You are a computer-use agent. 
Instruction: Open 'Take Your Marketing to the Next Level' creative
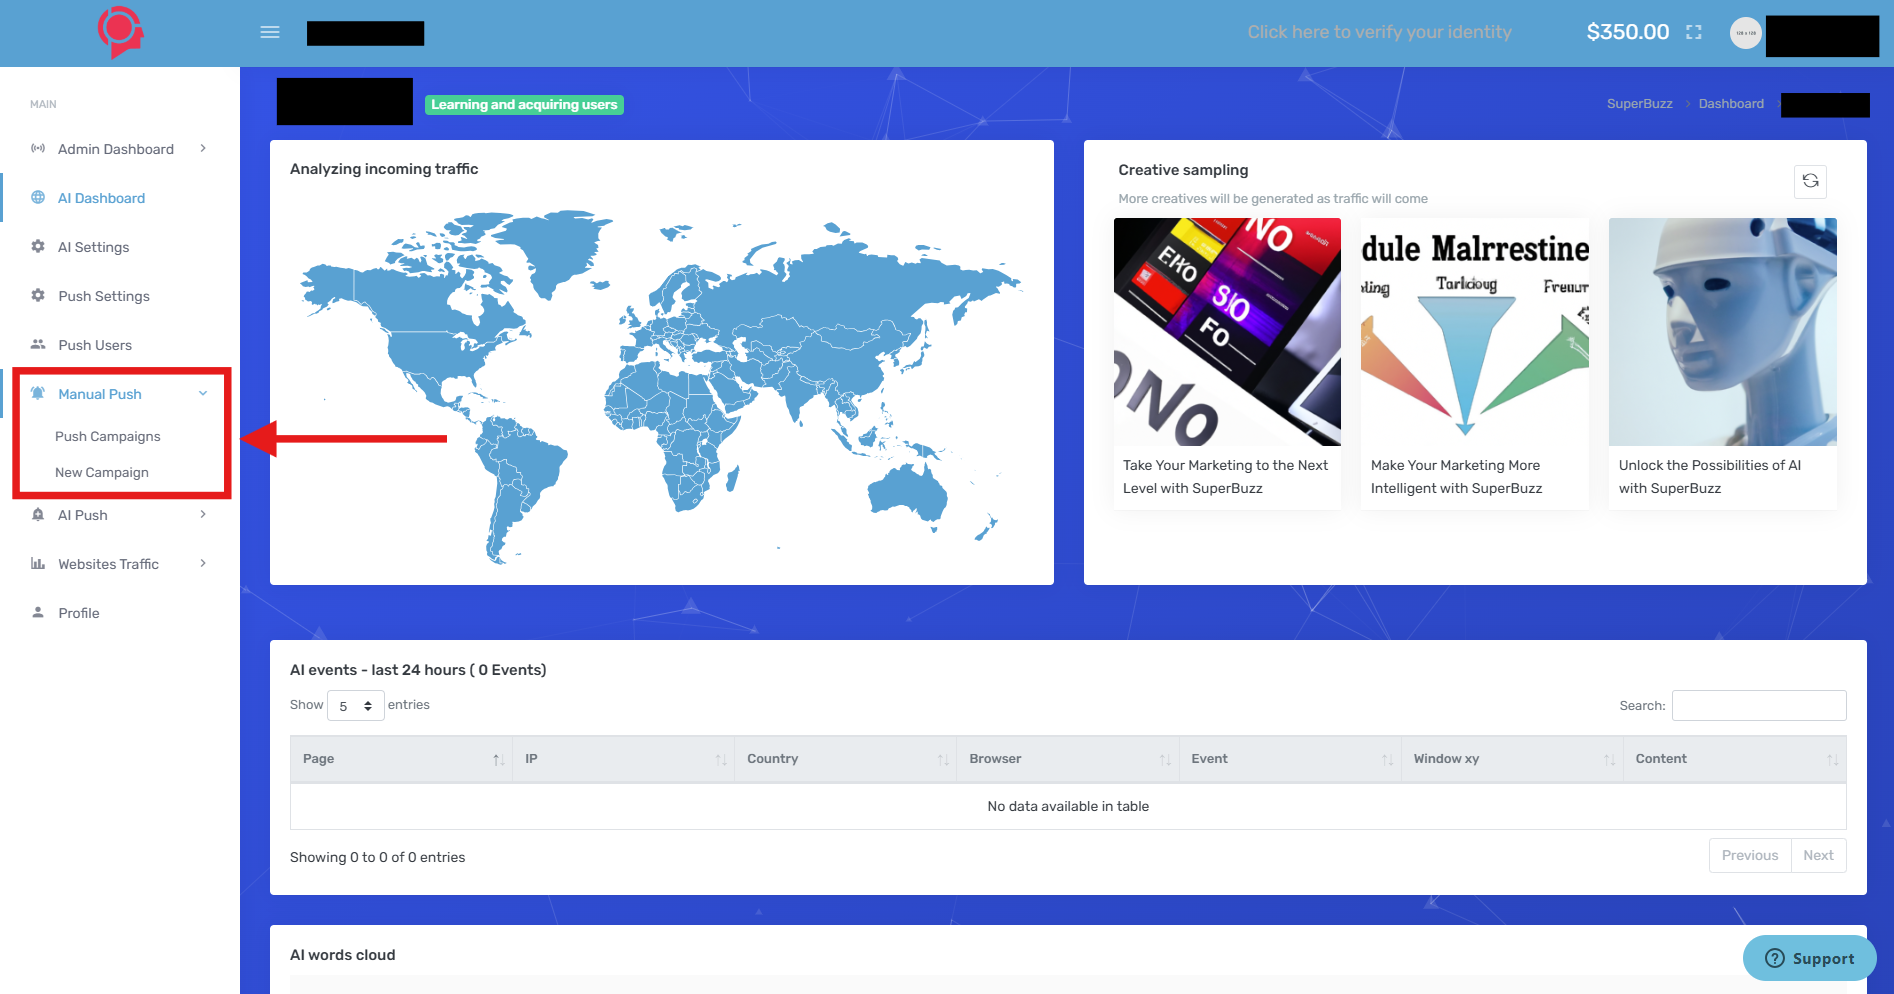point(1227,364)
